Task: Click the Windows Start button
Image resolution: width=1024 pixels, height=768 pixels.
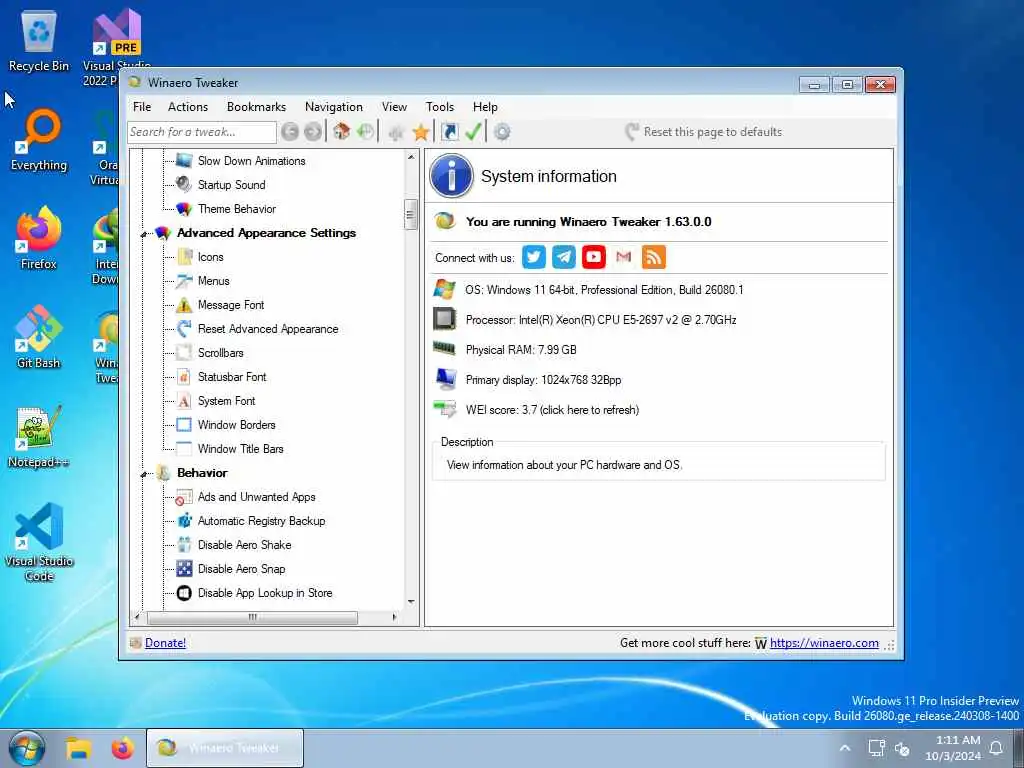Action: pos(27,748)
